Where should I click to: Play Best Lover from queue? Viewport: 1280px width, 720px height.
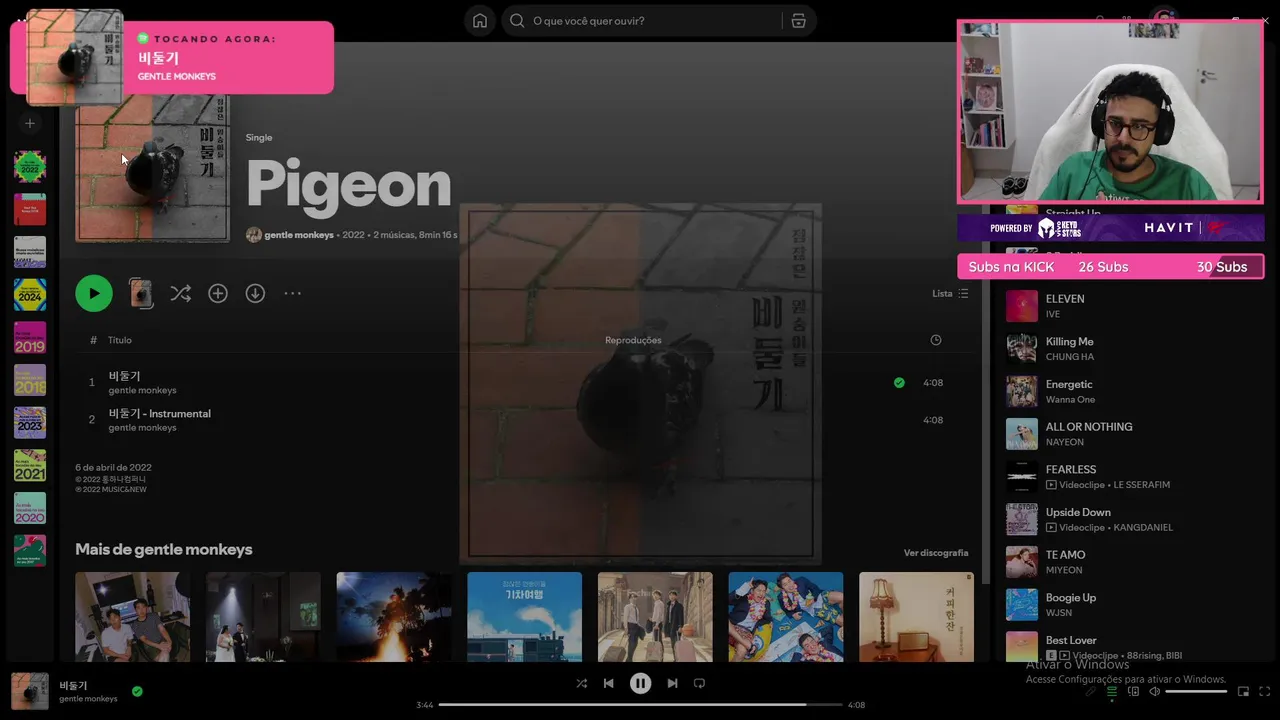point(1130,647)
